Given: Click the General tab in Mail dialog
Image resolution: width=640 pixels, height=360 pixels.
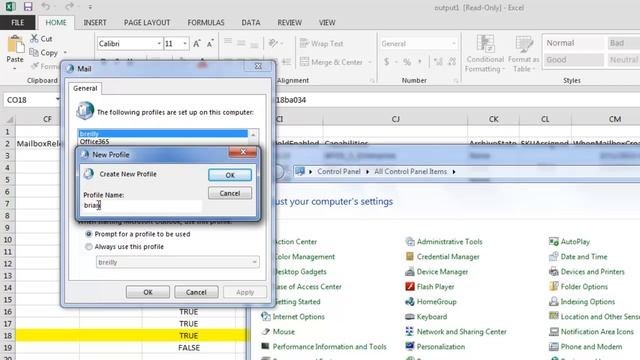Looking at the screenshot, I should tap(85, 88).
